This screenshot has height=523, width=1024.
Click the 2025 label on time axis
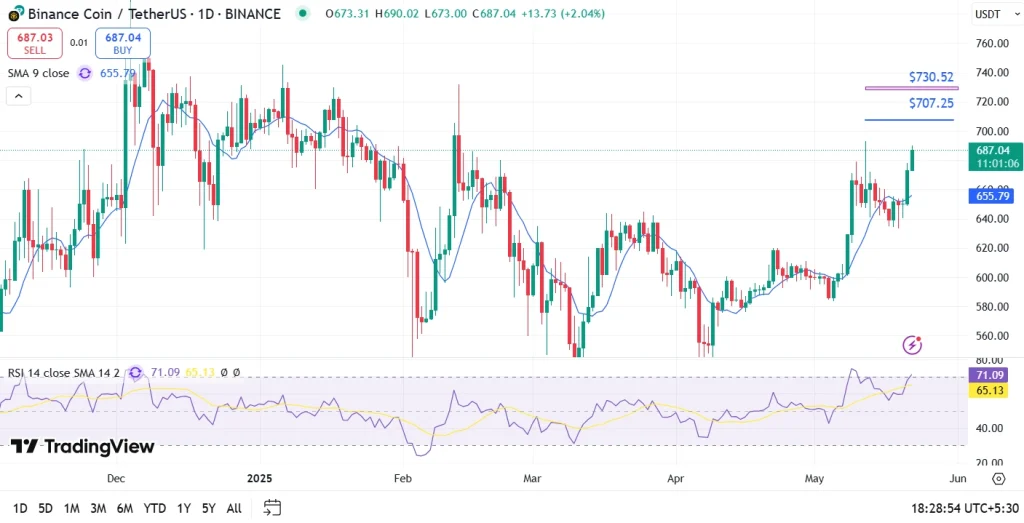[x=259, y=479]
